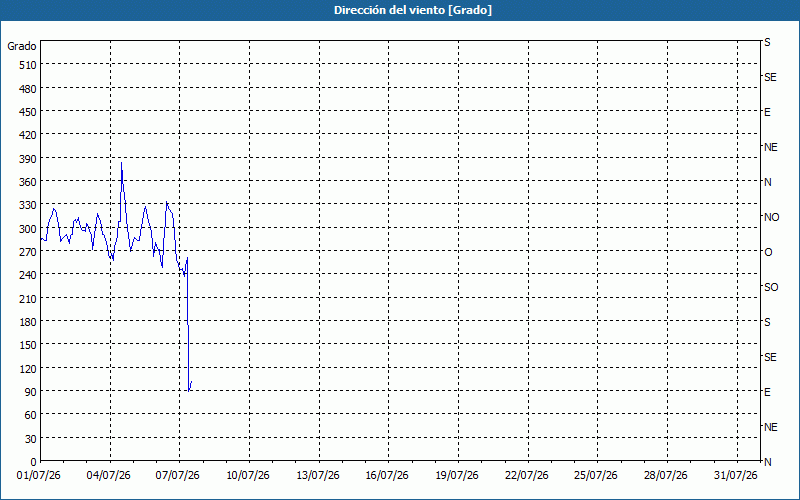Select the 270 value on the degree axis
Image resolution: width=800 pixels, height=500 pixels.
pyautogui.click(x=29, y=252)
